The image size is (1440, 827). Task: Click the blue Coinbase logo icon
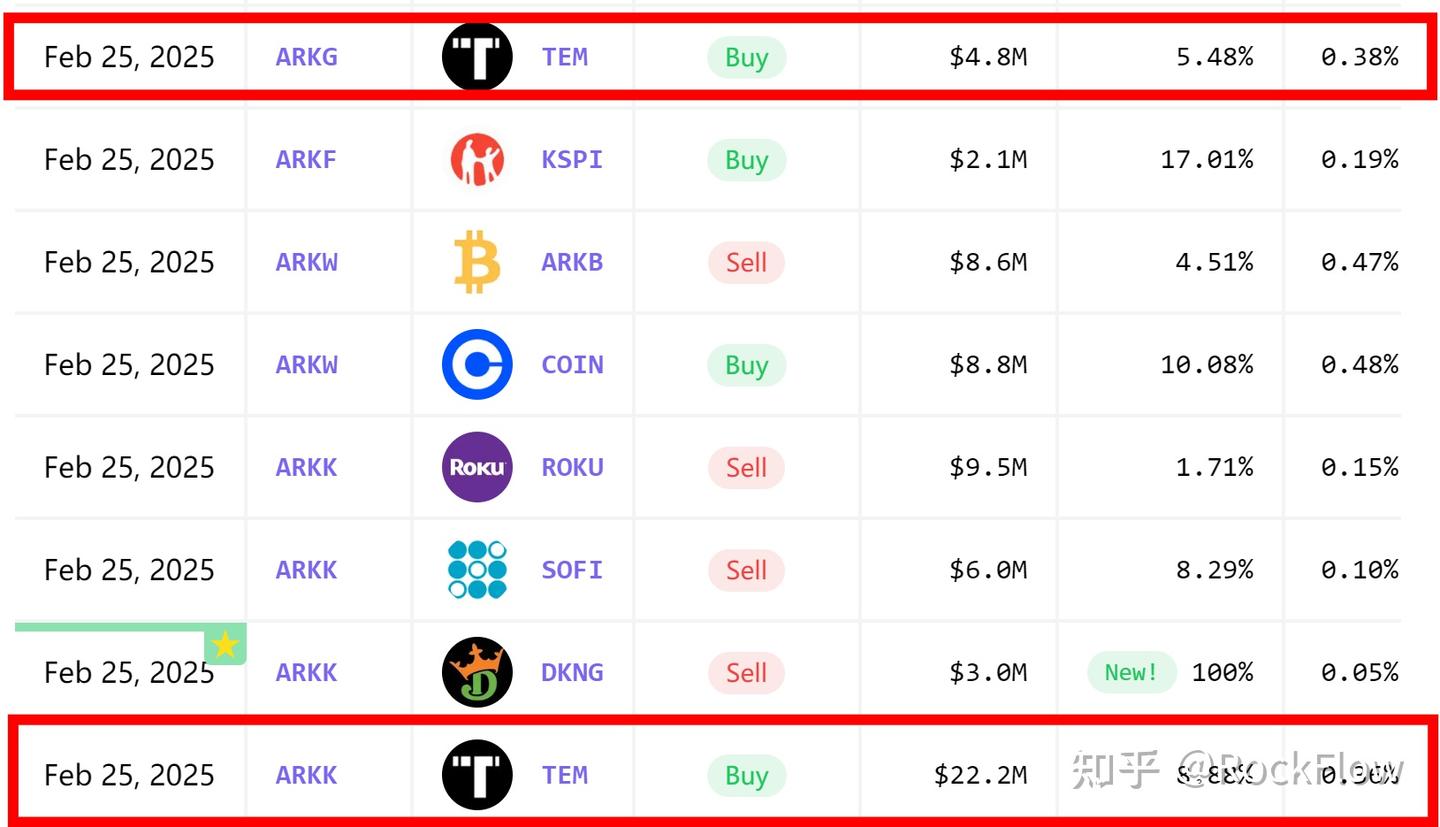tap(477, 365)
